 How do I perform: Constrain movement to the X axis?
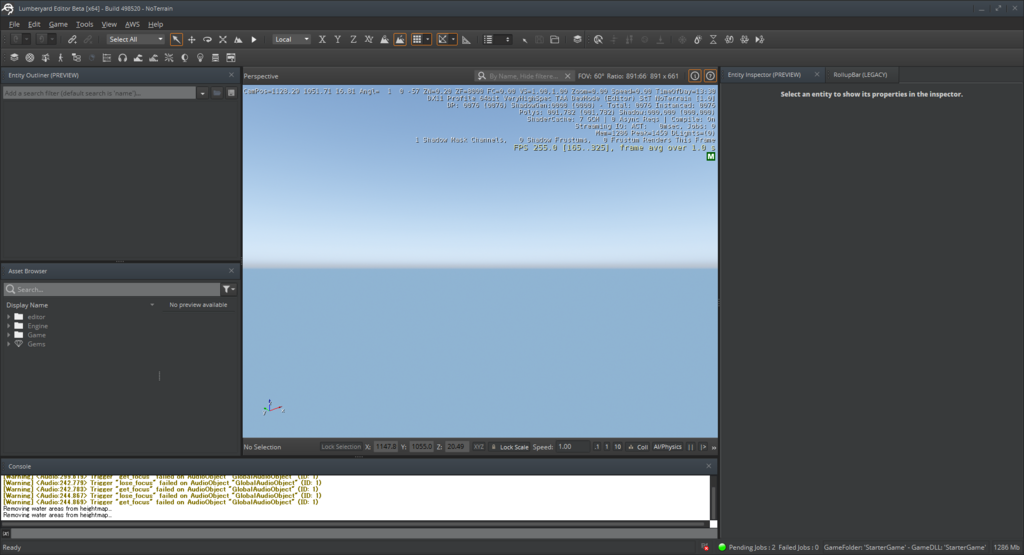point(322,40)
